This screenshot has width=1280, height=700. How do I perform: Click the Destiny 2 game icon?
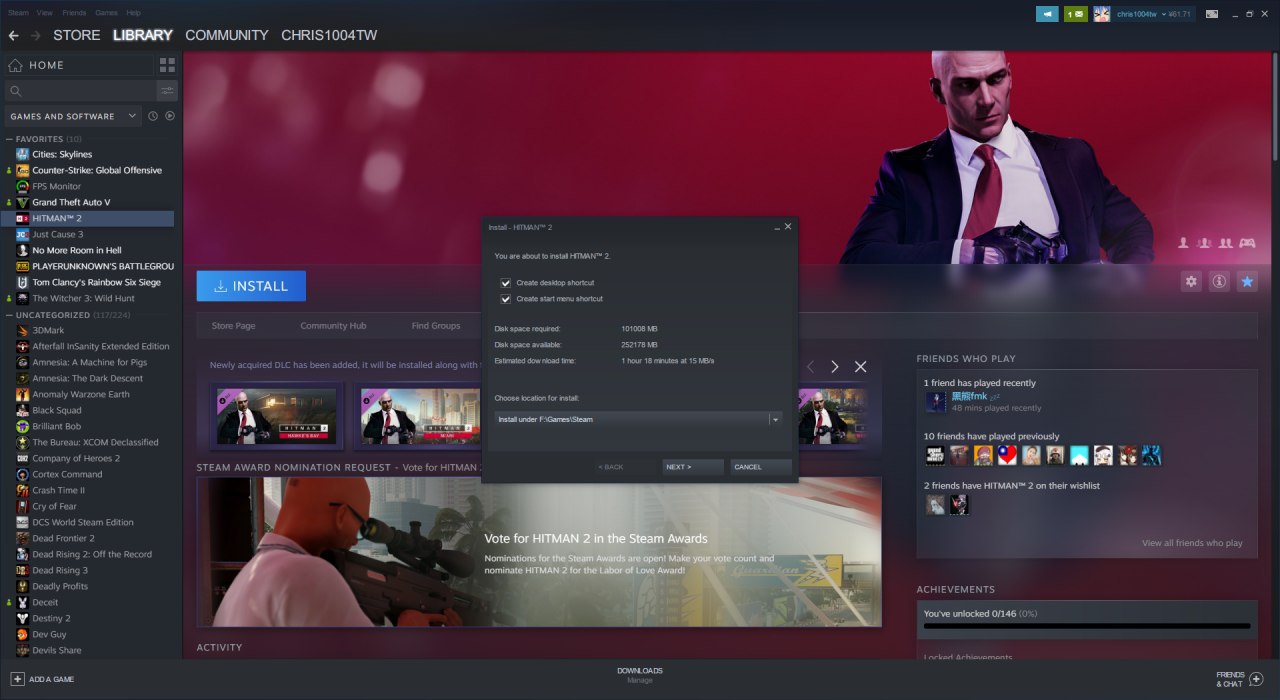22,618
